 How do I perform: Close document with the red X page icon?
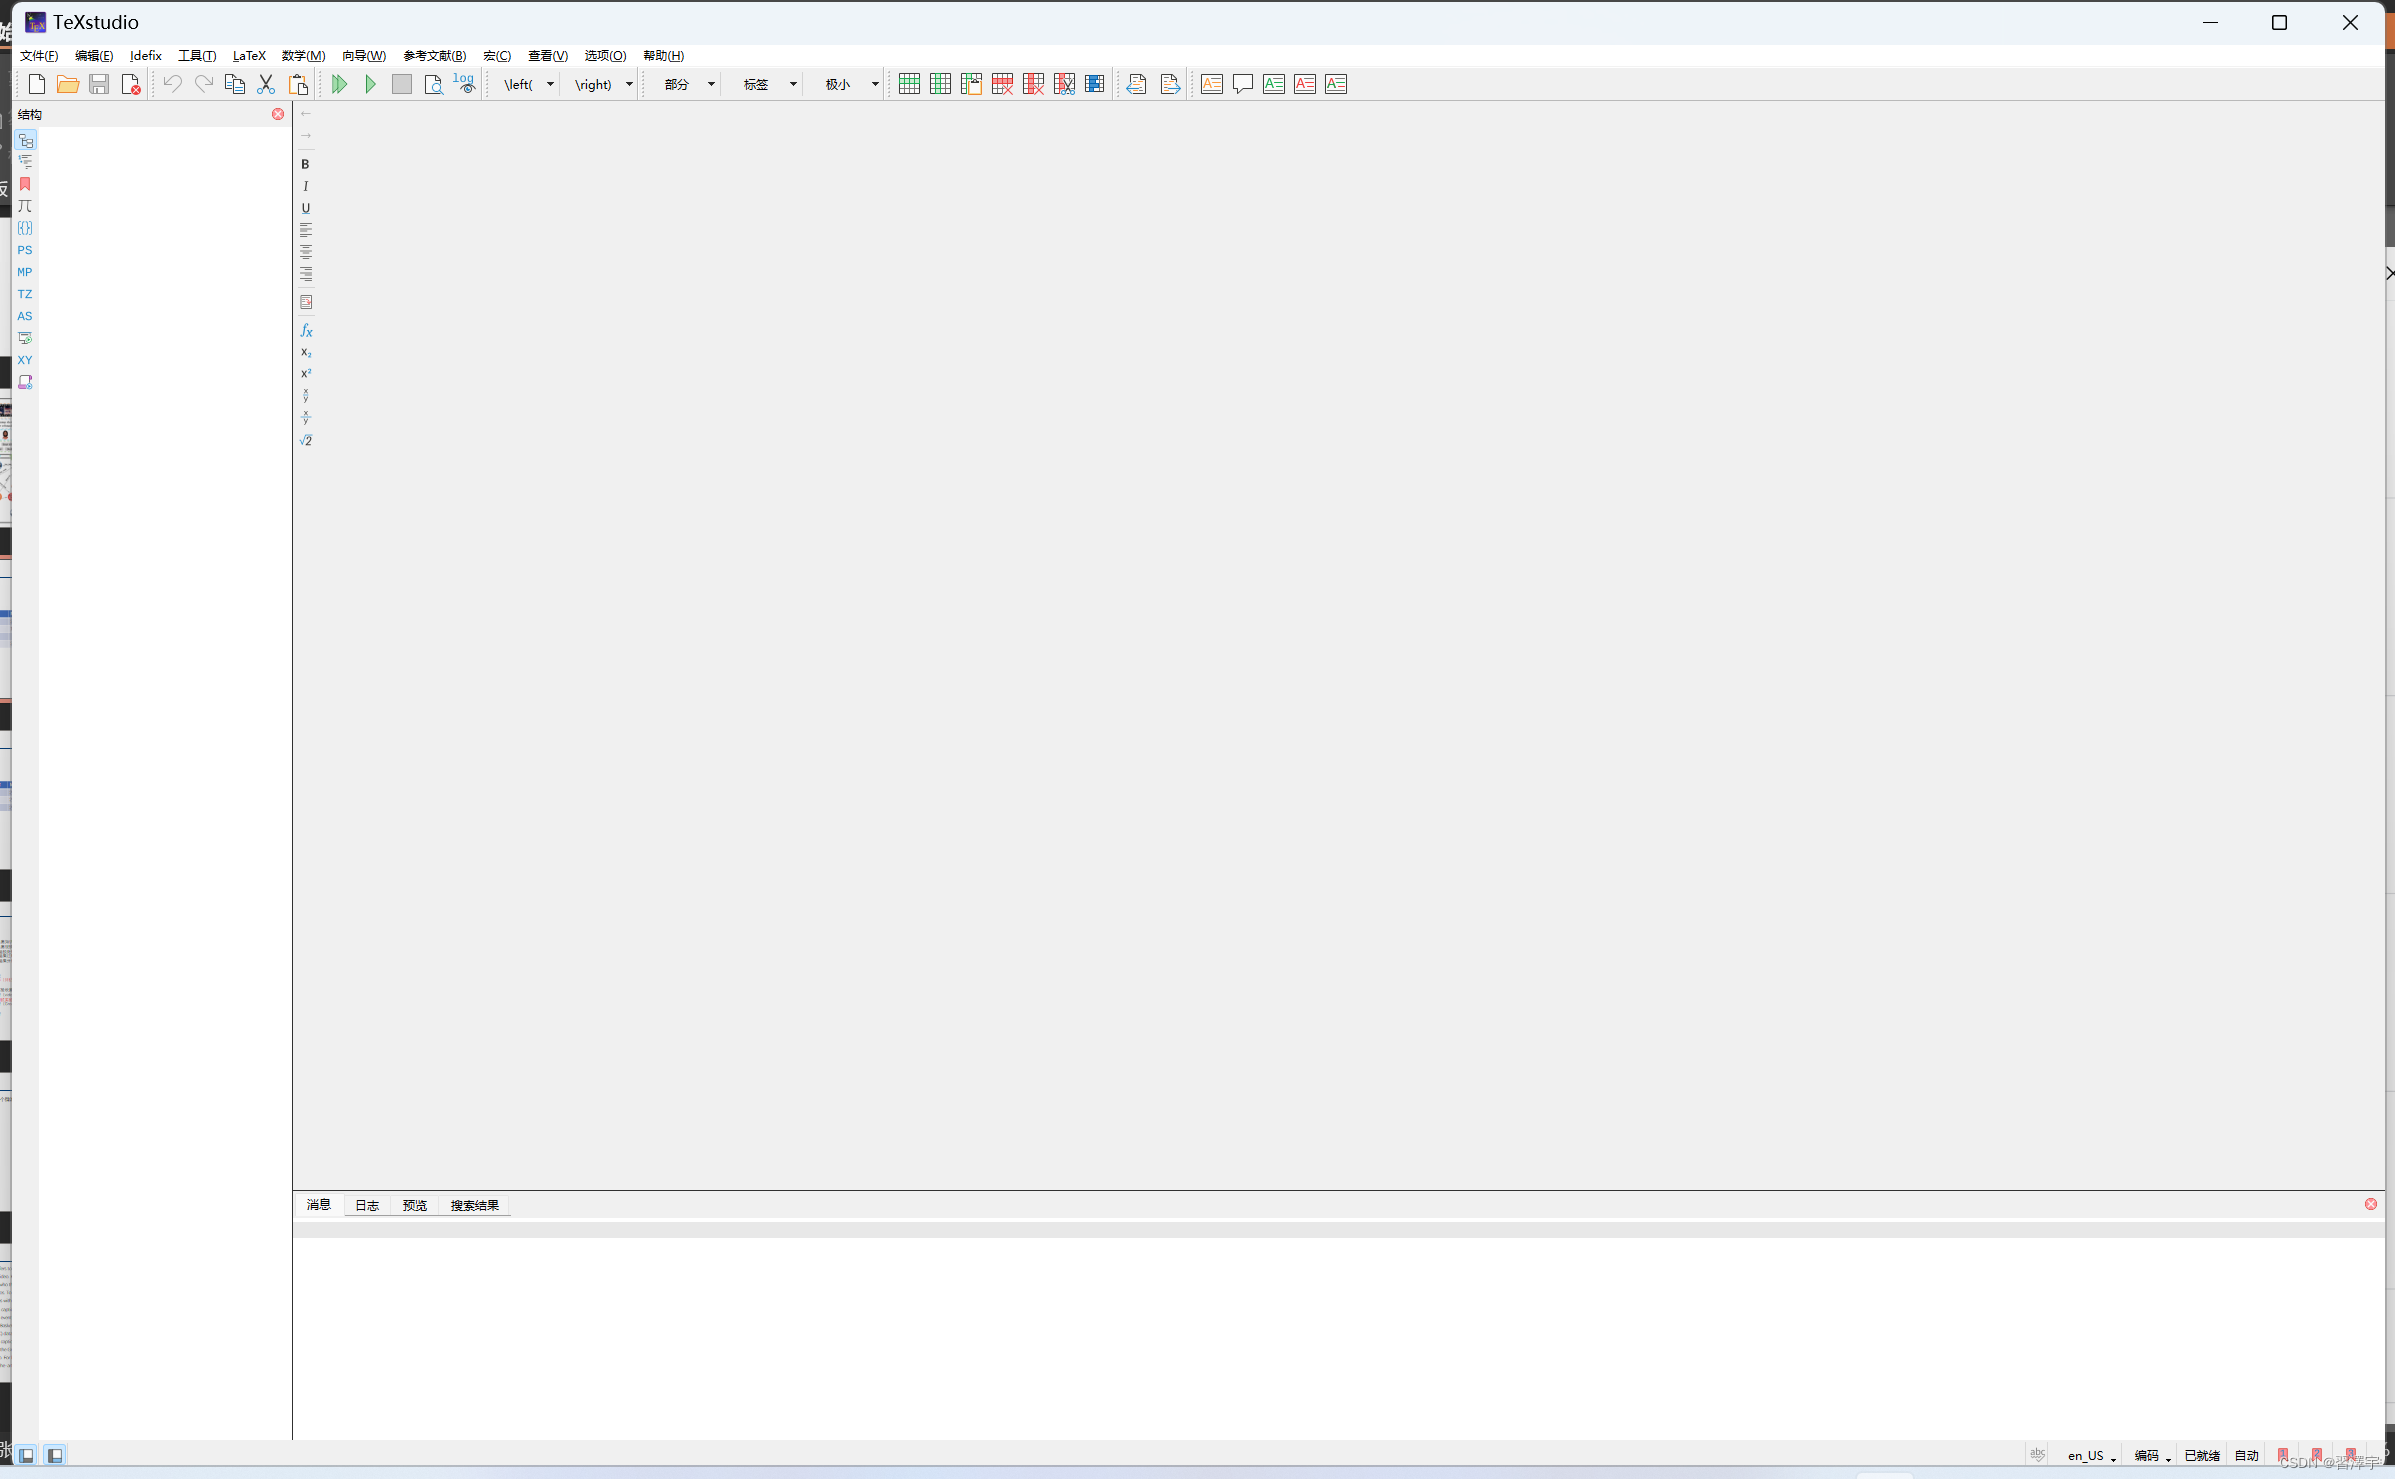(x=130, y=84)
